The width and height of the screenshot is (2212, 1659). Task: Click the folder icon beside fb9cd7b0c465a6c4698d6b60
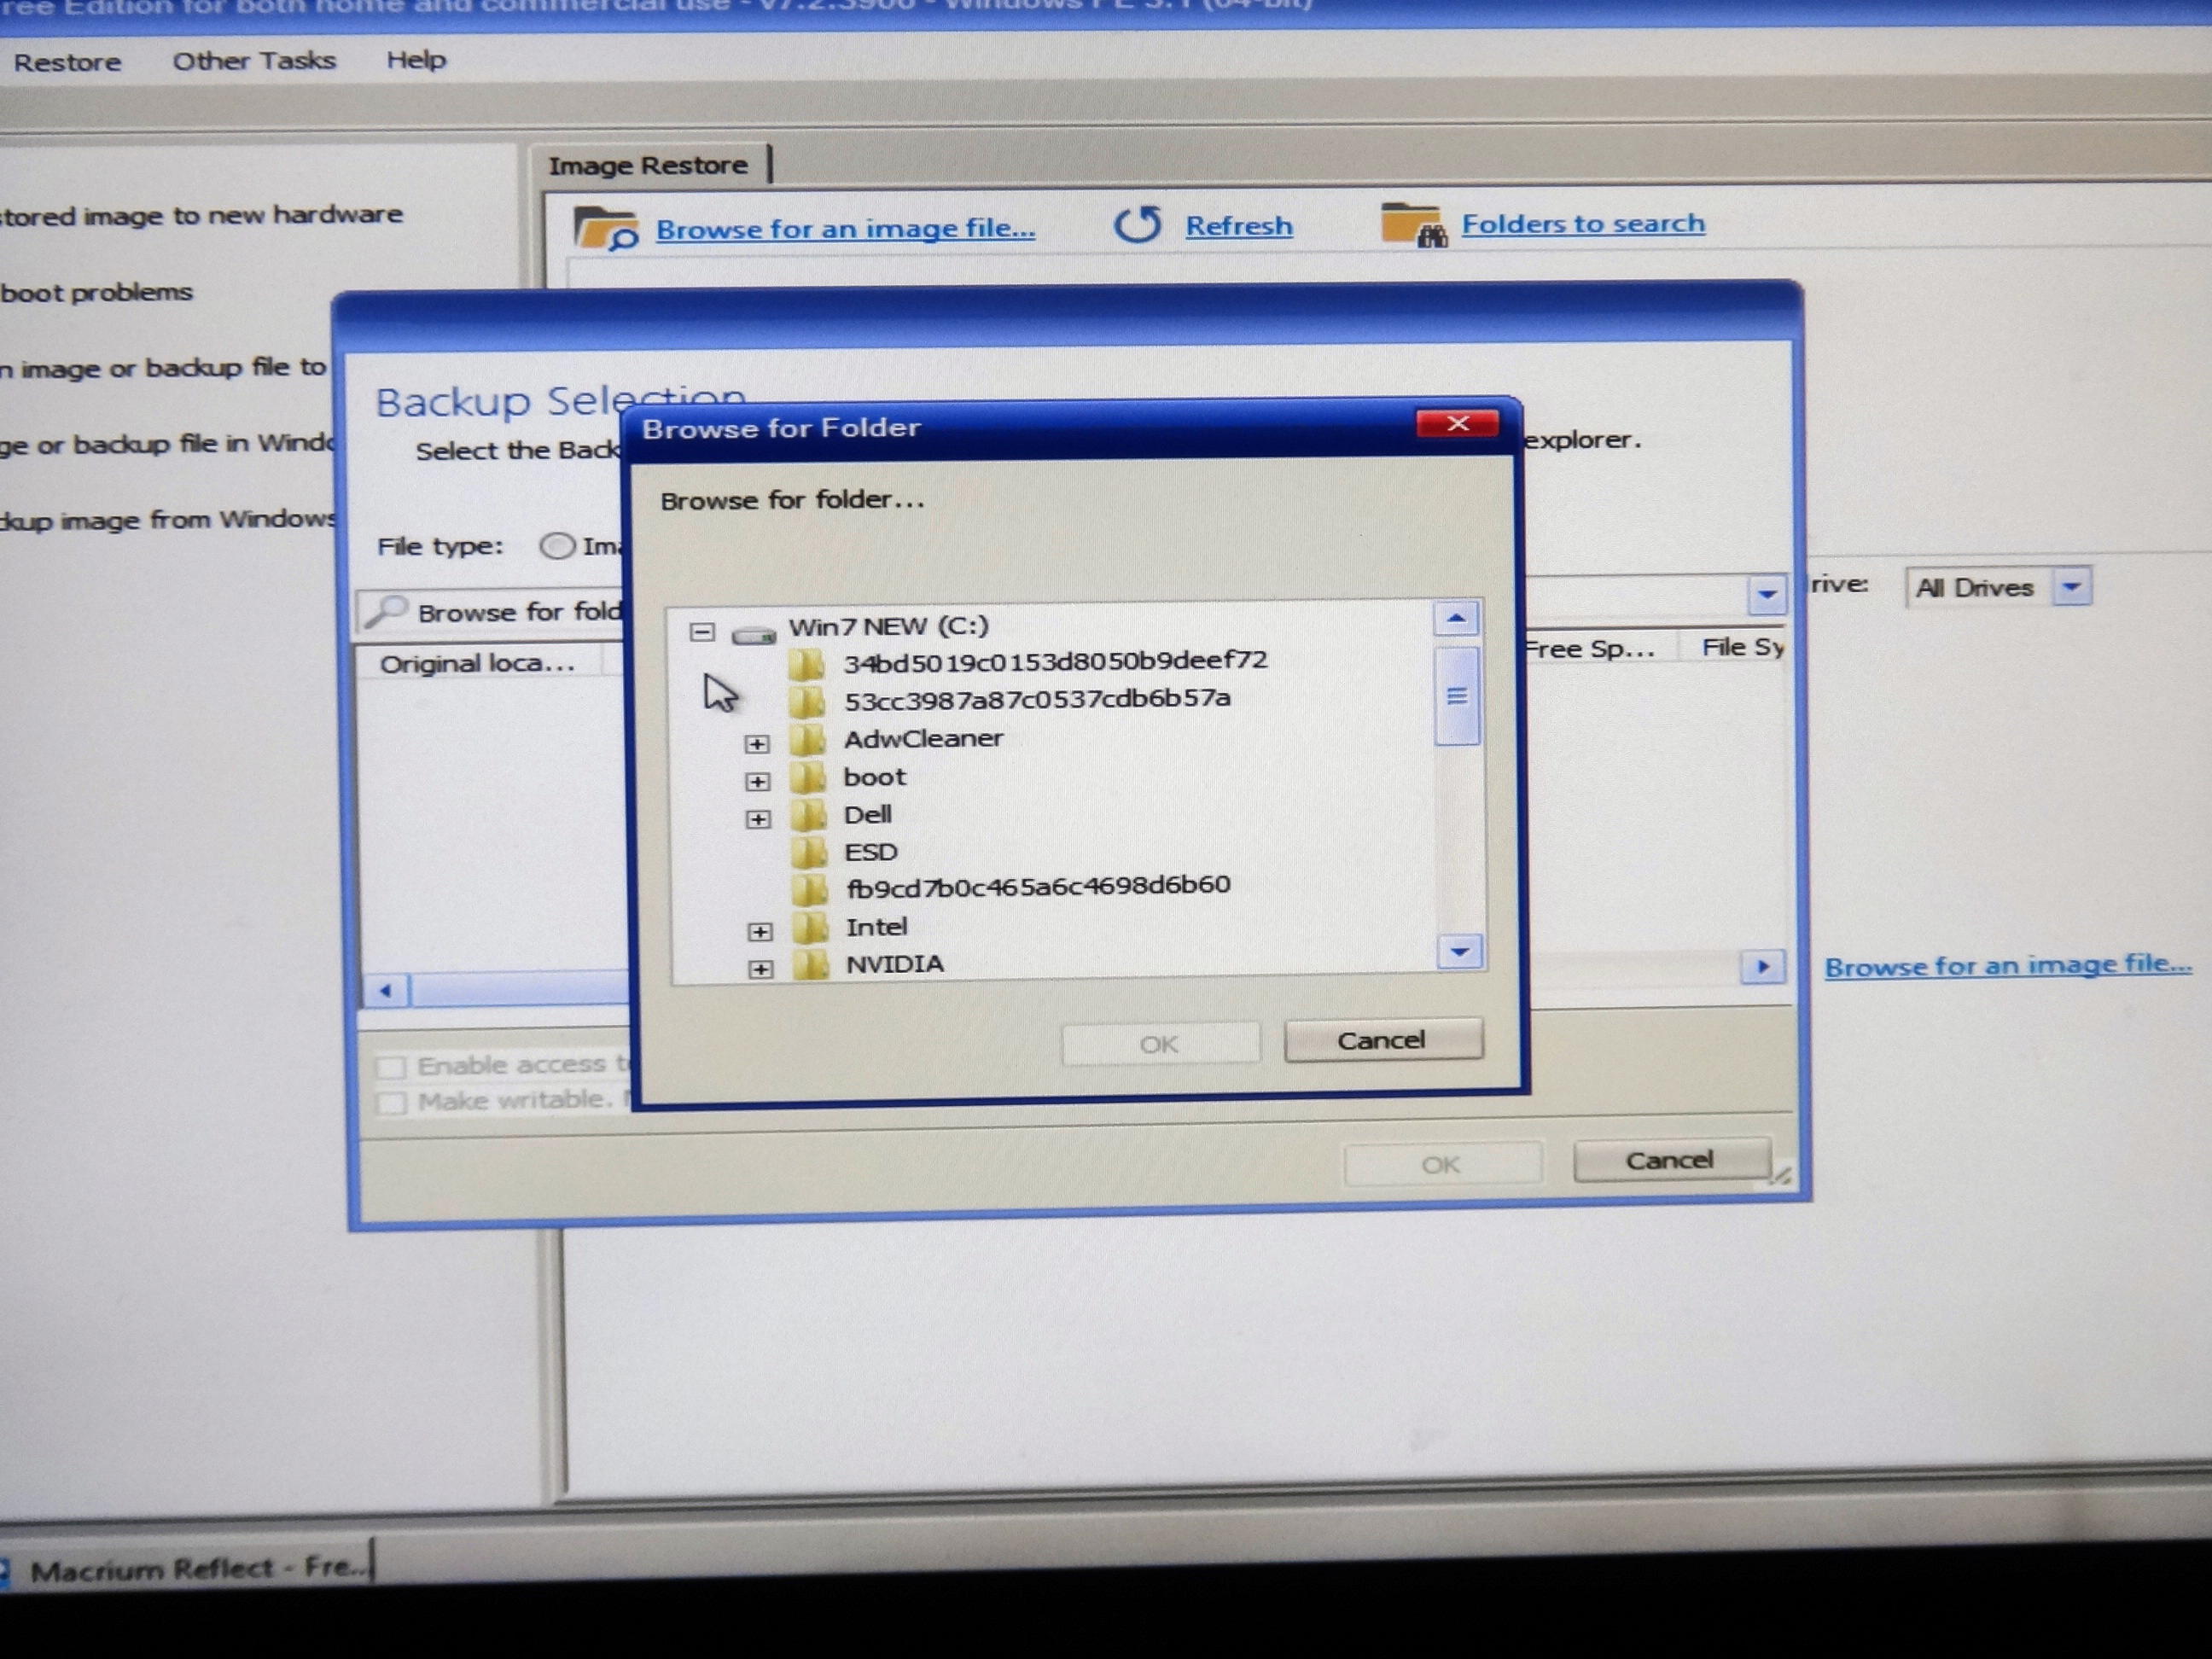[x=810, y=889]
